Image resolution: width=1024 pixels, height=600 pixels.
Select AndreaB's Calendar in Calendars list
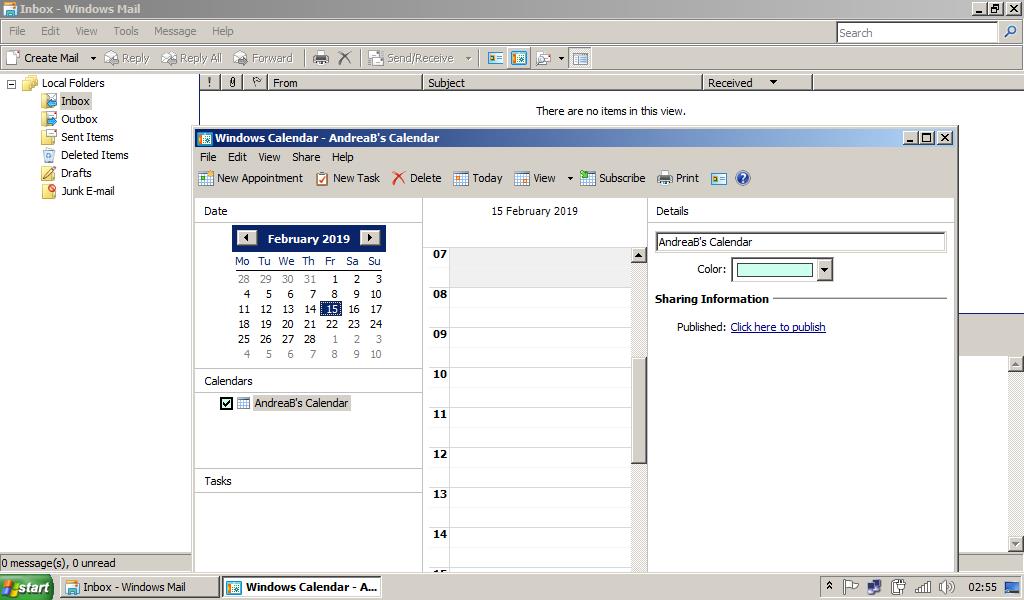coord(301,403)
